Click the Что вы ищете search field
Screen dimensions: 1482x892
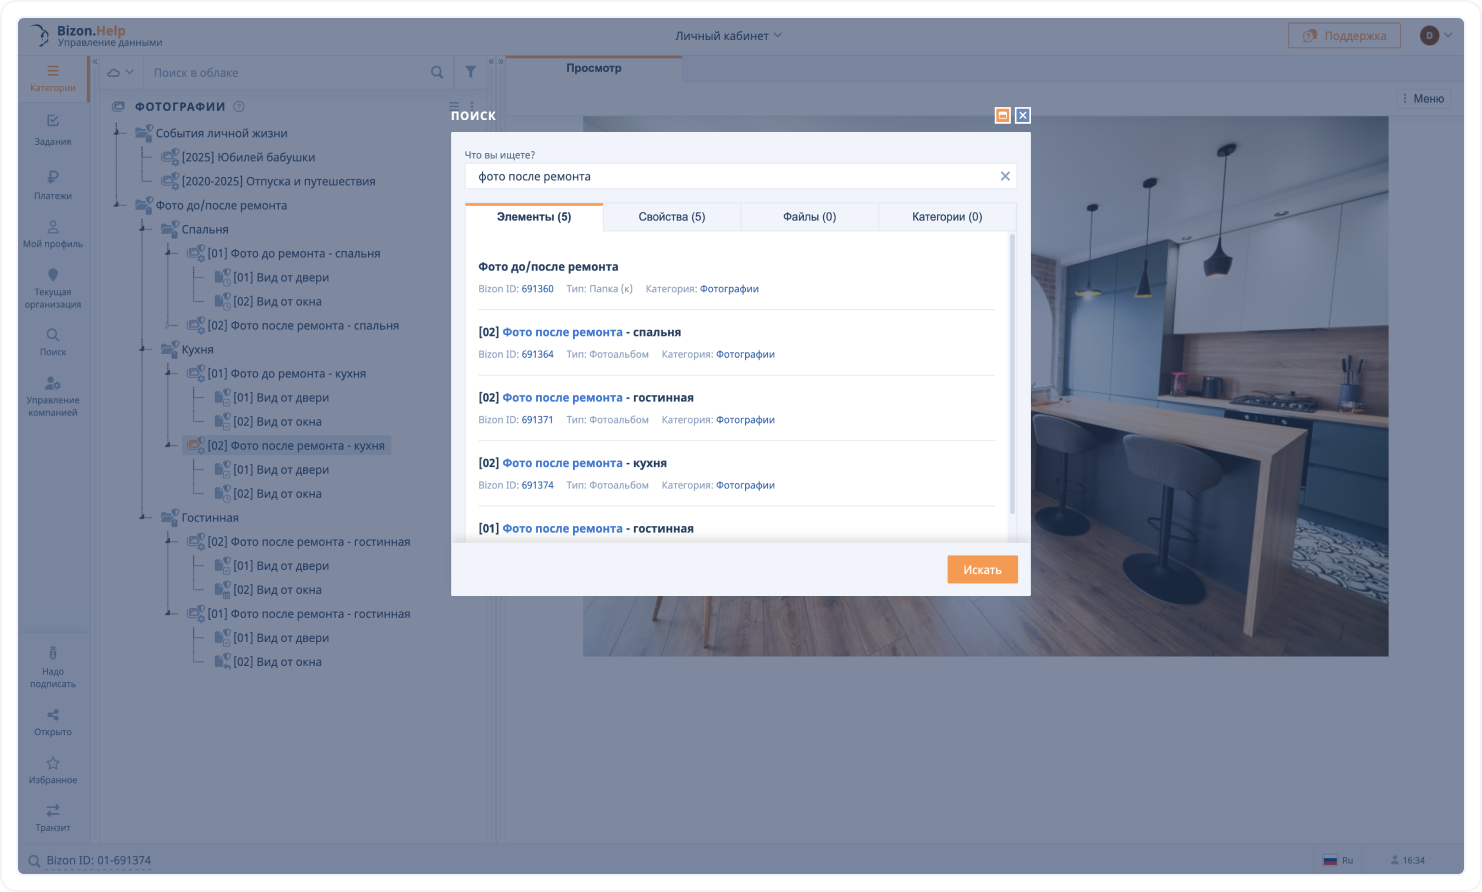point(730,176)
